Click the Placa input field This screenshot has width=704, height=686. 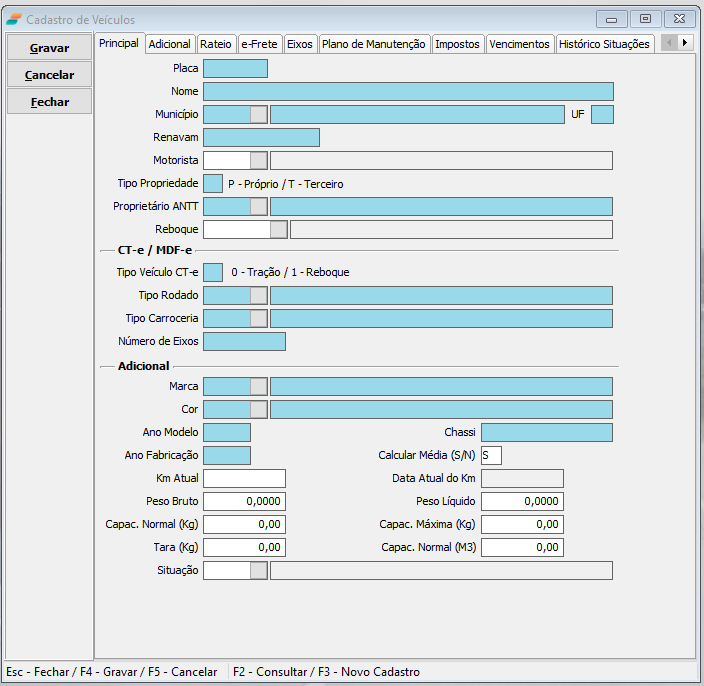tap(235, 69)
